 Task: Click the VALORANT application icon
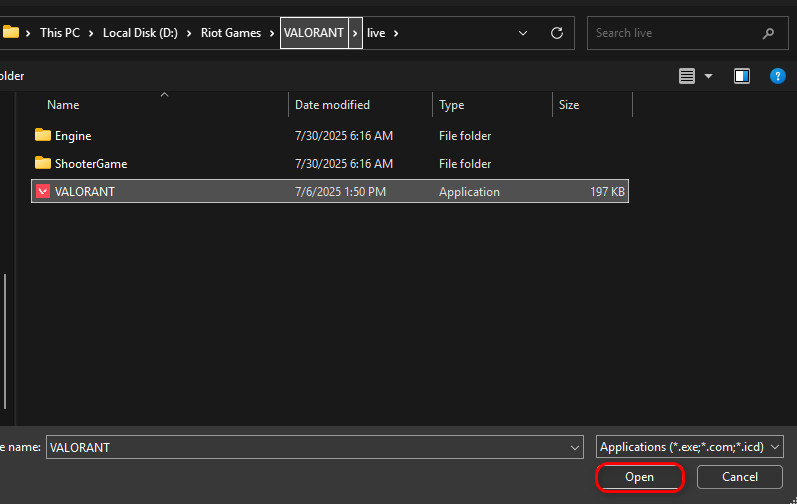43,191
